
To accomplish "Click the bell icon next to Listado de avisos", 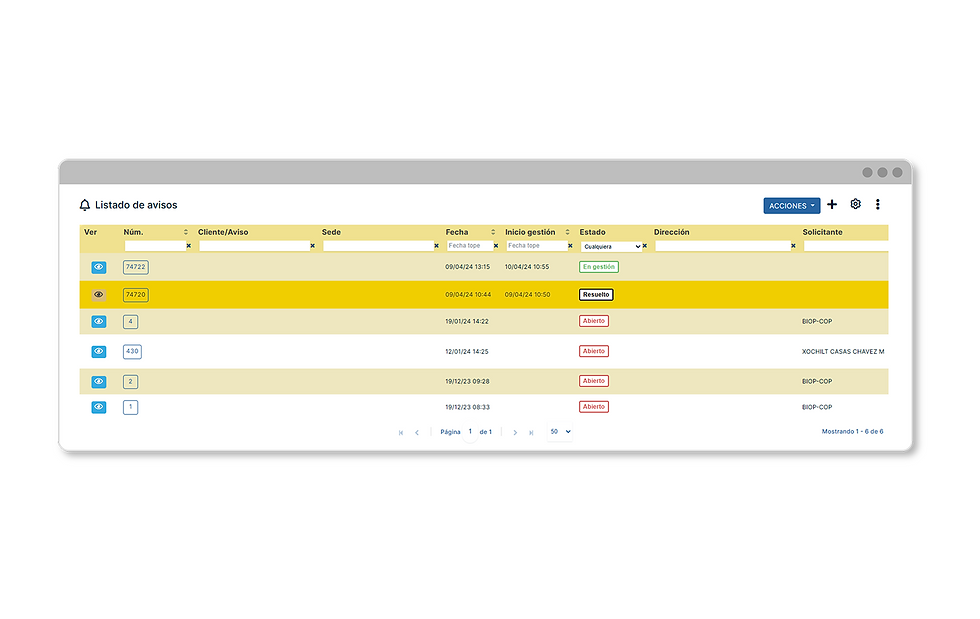I will pyautogui.click(x=86, y=204).
